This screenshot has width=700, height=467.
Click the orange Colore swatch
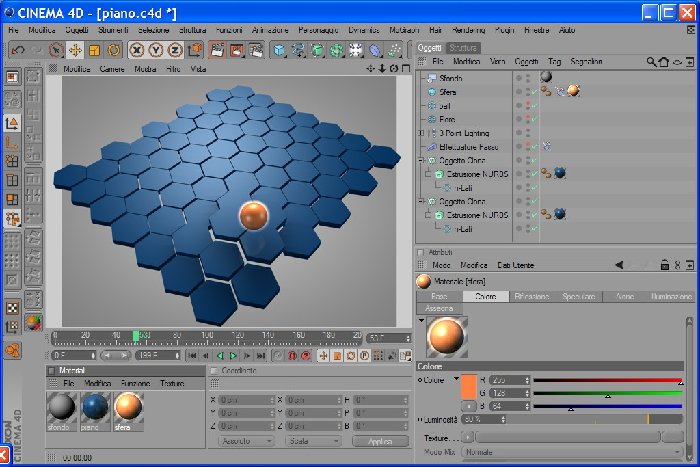[x=469, y=387]
